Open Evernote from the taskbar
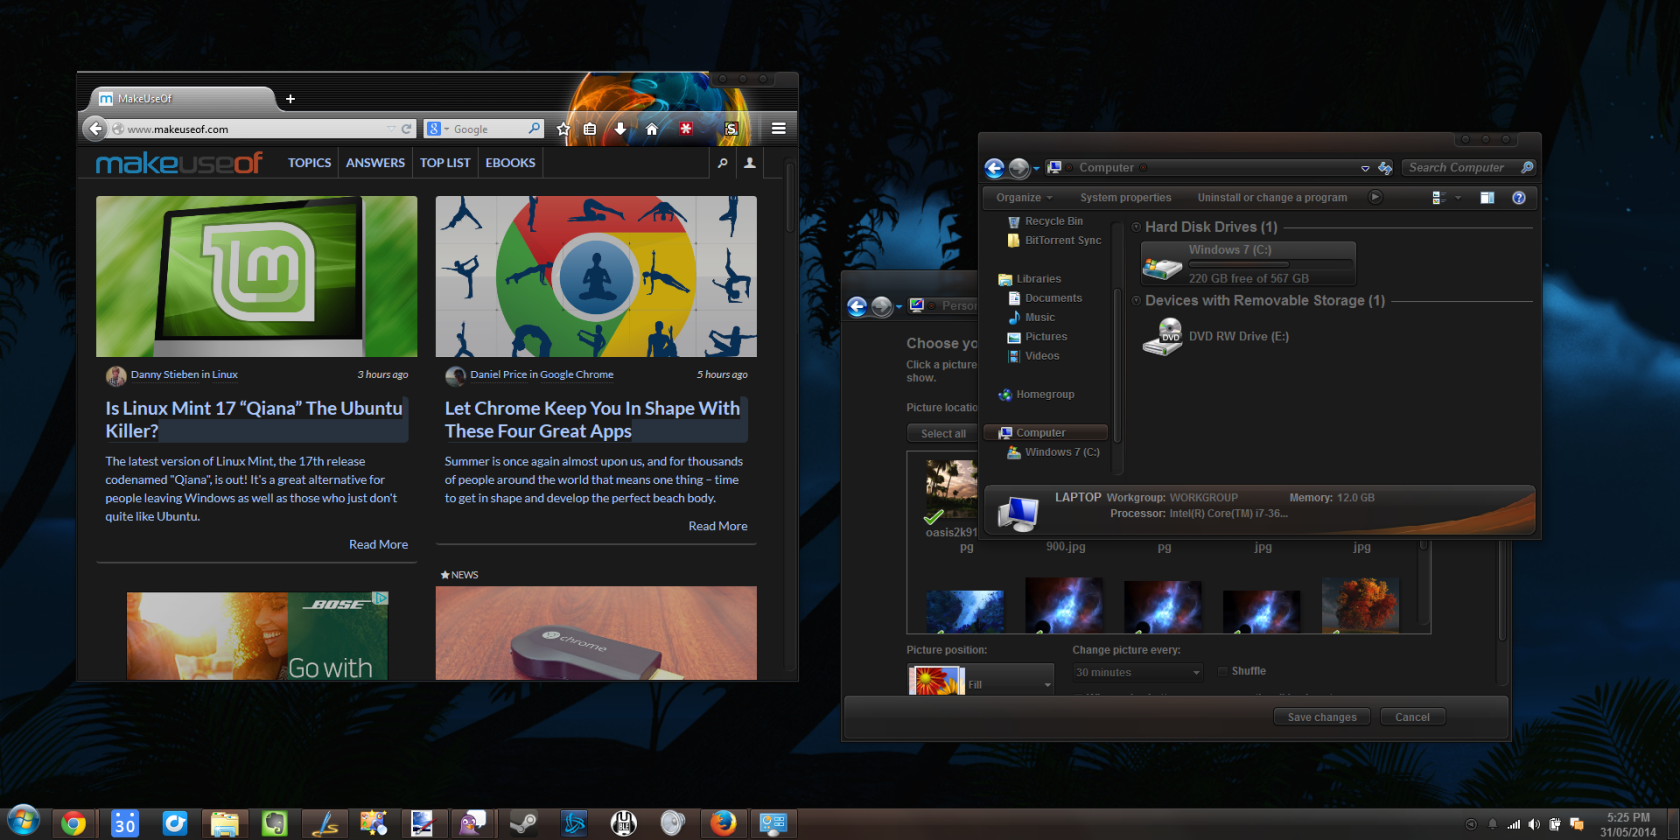The height and width of the screenshot is (840, 1680). 274,823
